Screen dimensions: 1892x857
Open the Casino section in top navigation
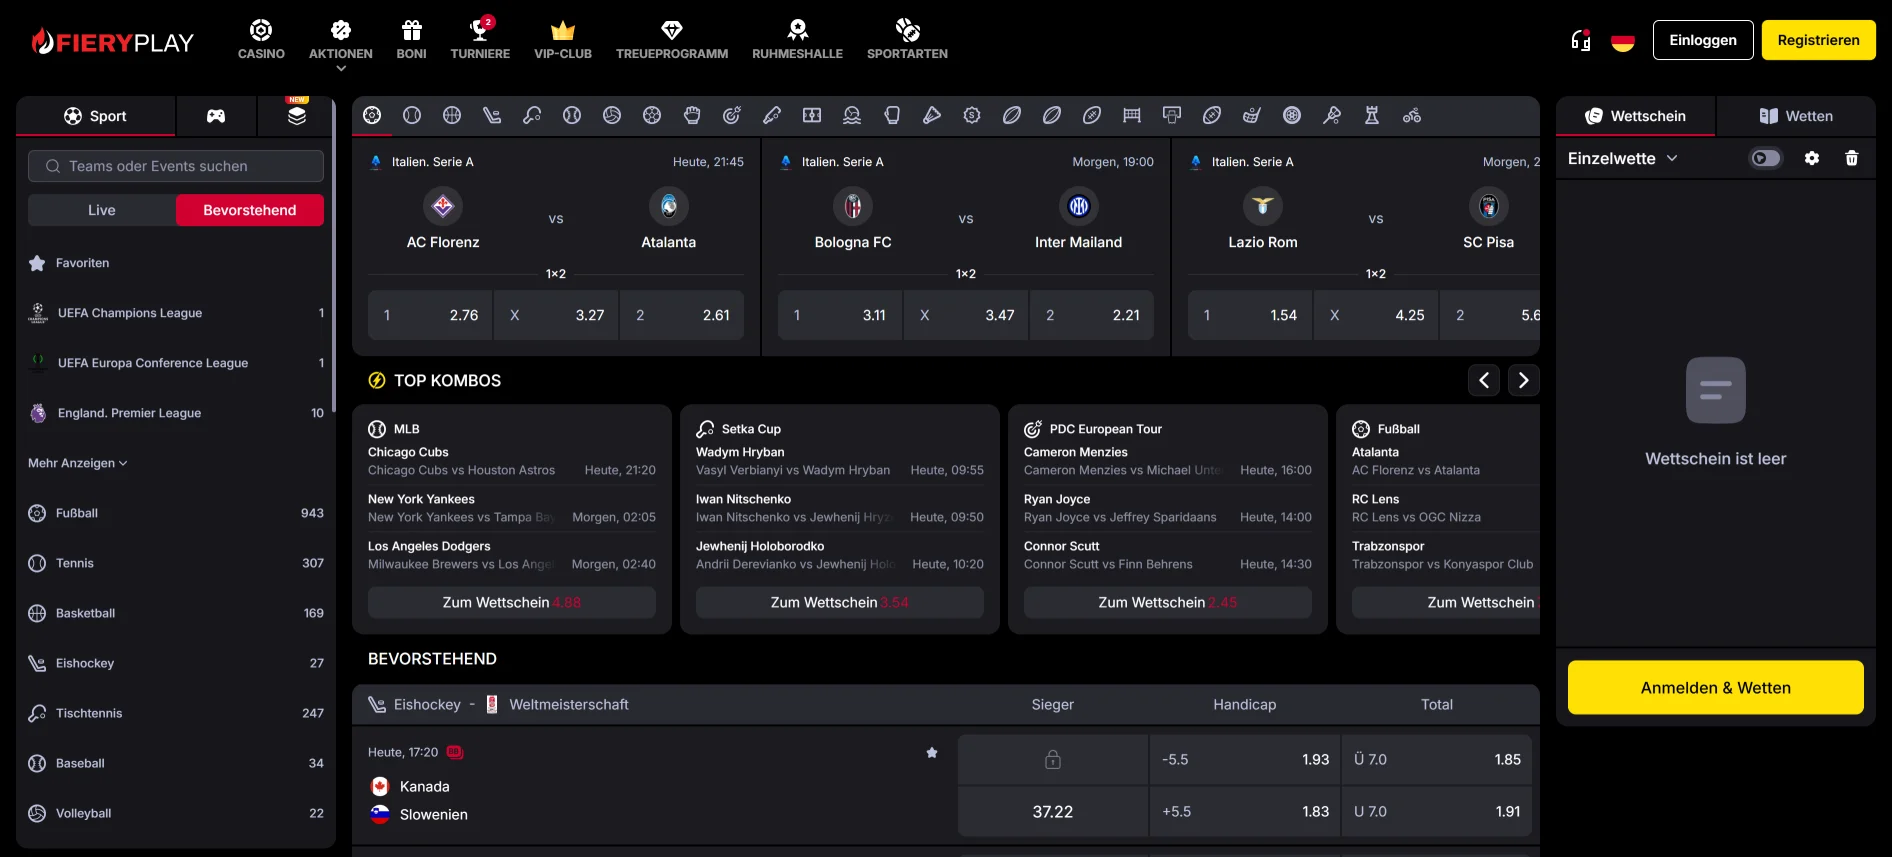point(261,40)
